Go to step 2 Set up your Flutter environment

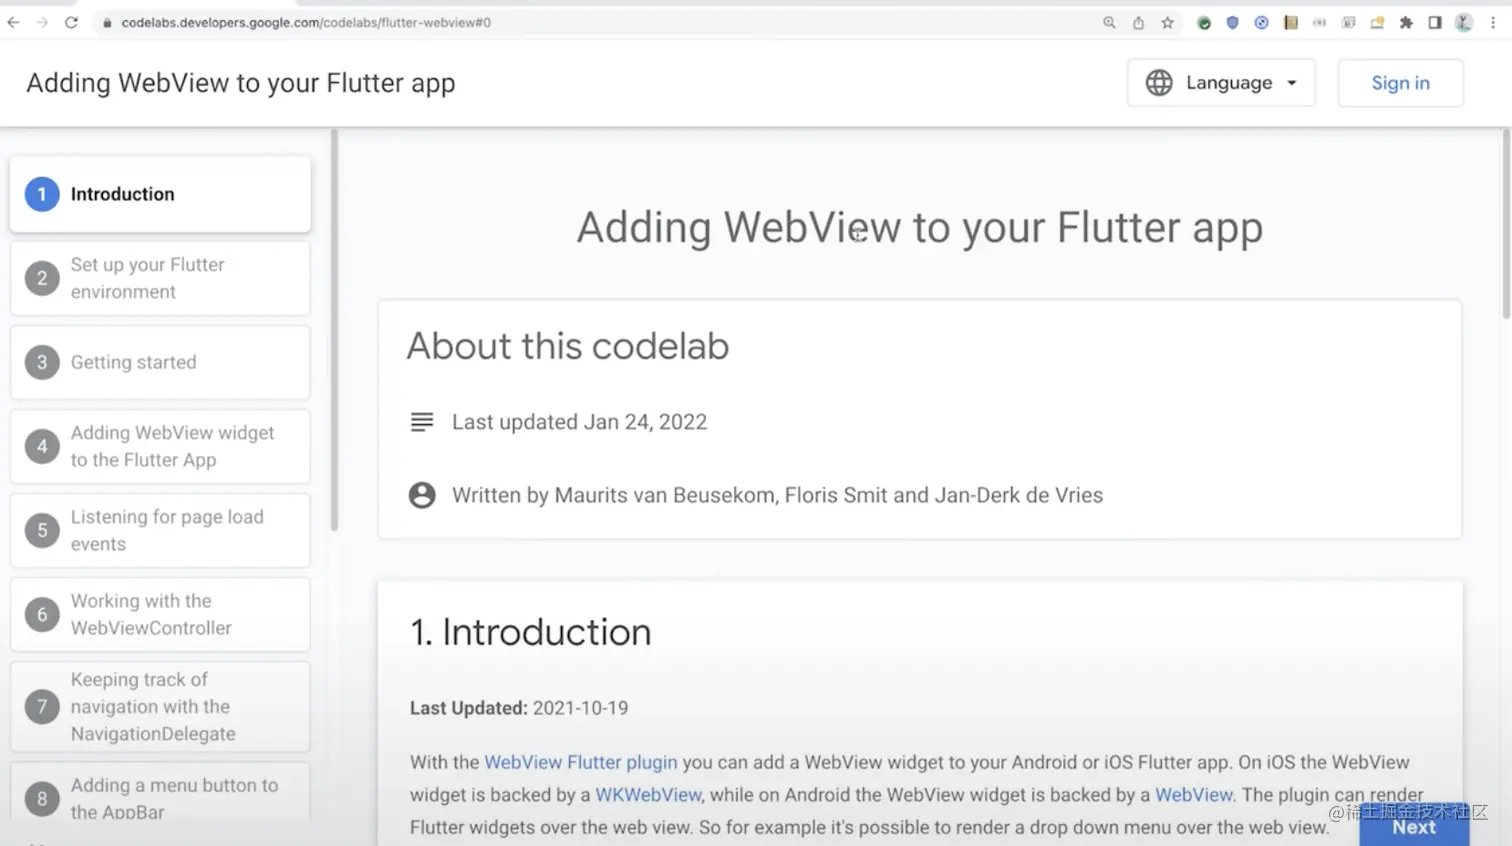tap(160, 278)
